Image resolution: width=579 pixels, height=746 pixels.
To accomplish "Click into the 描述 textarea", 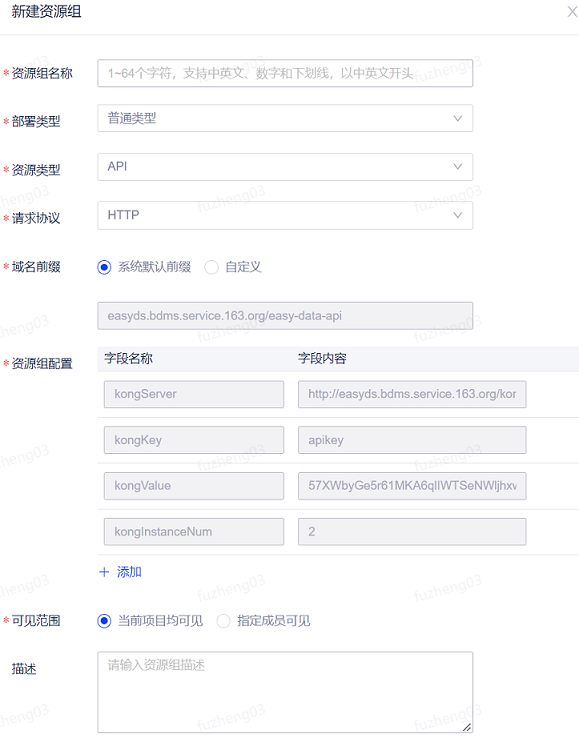I will click(285, 692).
